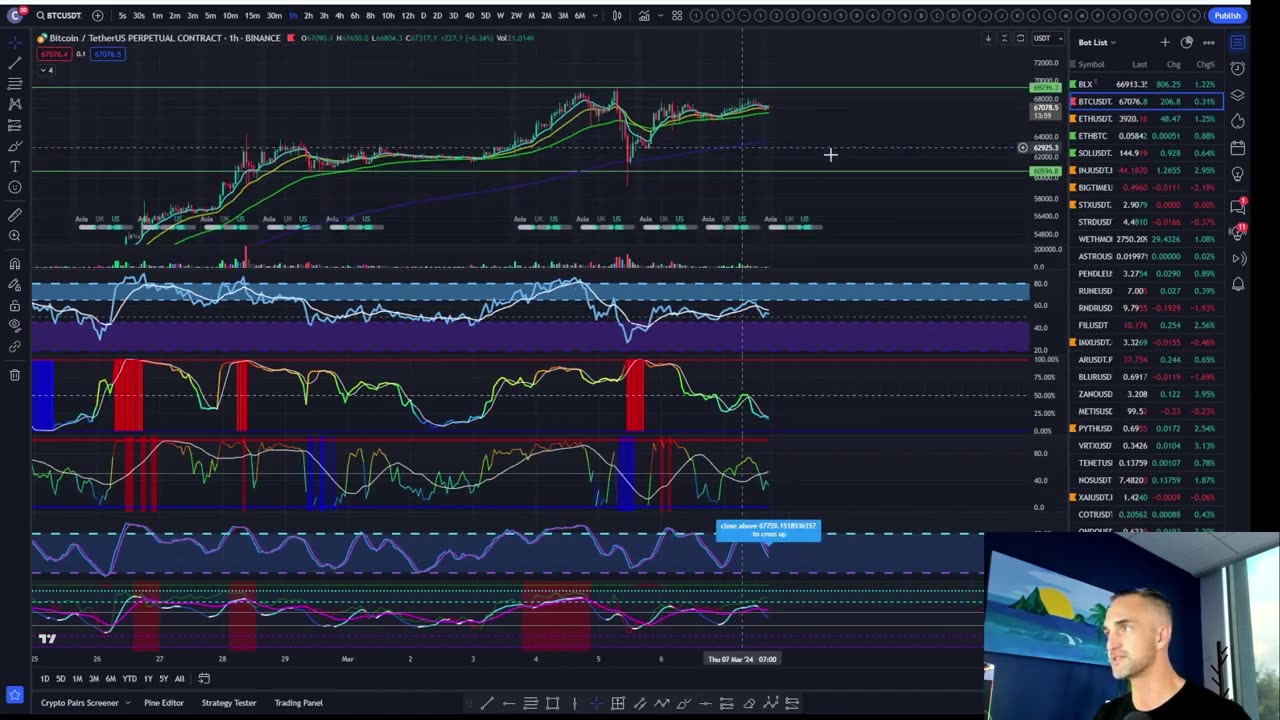Open the Pine Editor tab

164,703
